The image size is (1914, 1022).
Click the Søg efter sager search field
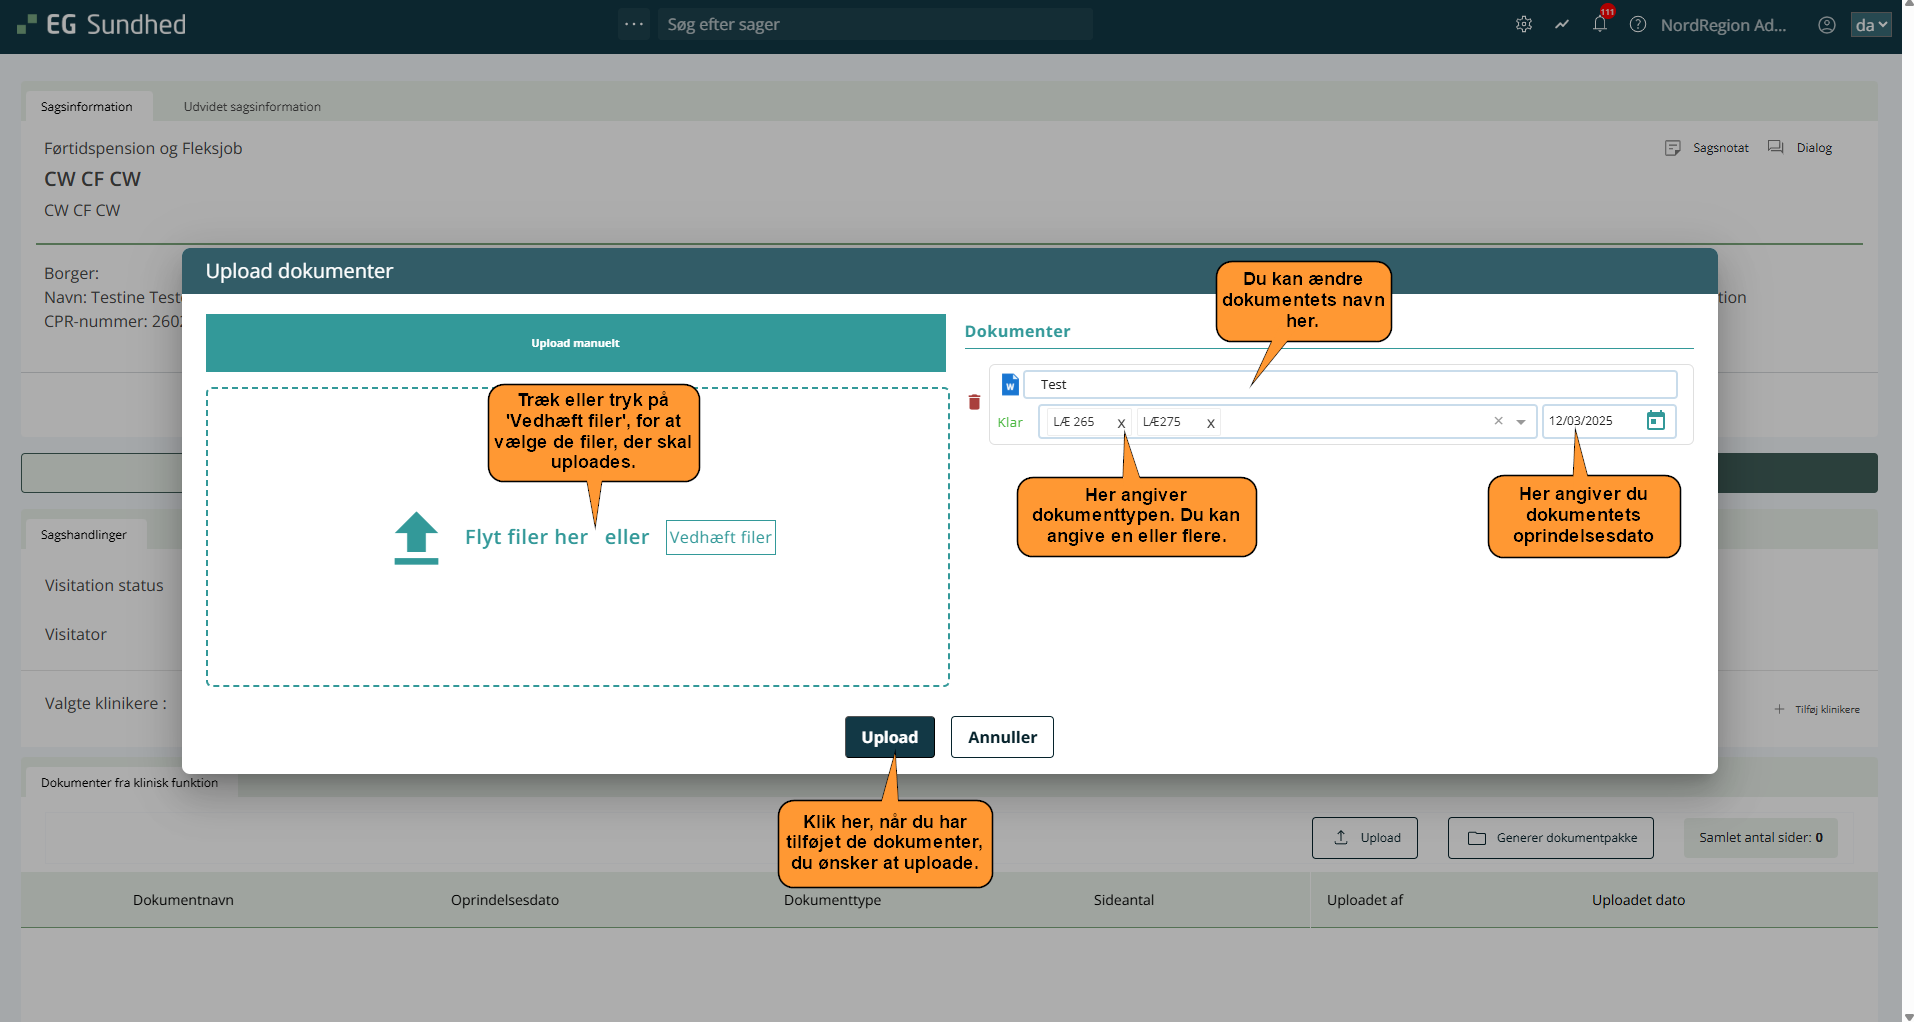[875, 24]
